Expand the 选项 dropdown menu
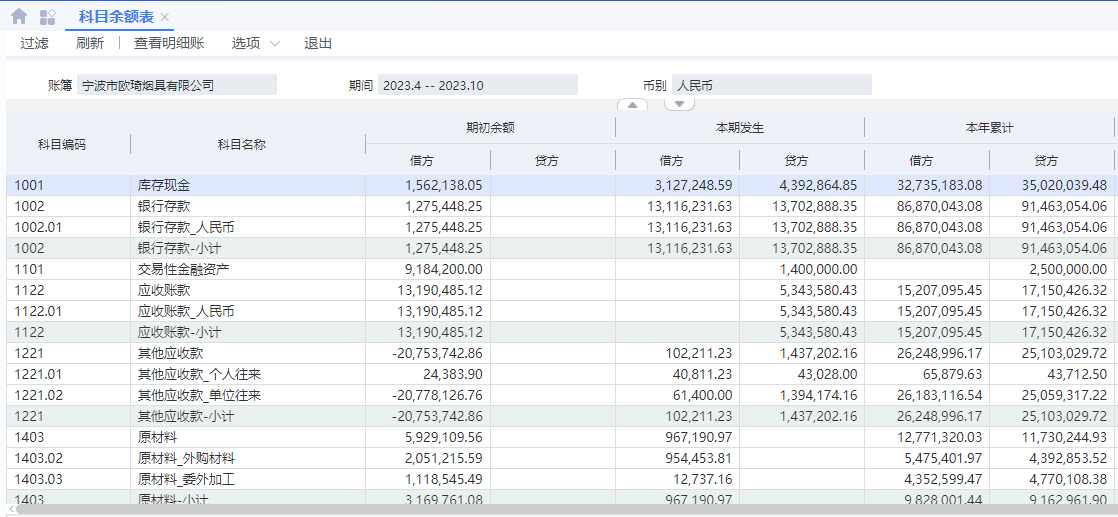The height and width of the screenshot is (517, 1118). pyautogui.click(x=255, y=43)
